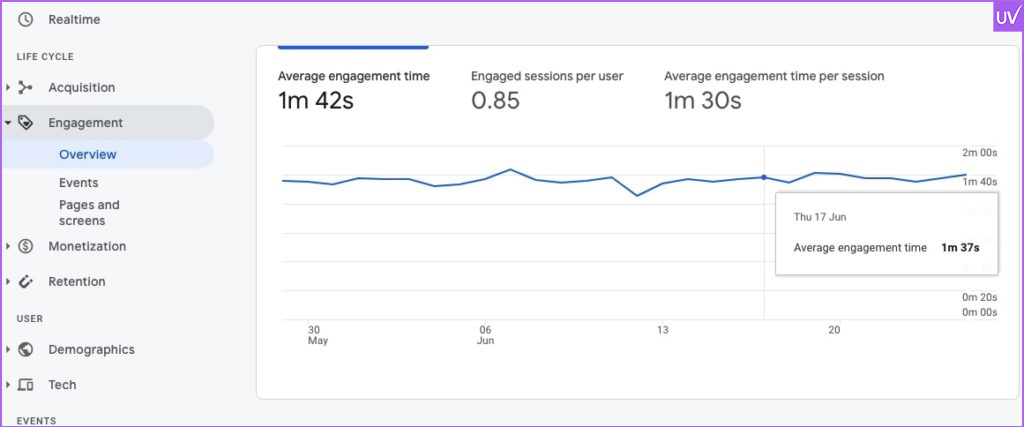Click the Engagement tag icon
Screen dimensions: 1024x427
26,123
